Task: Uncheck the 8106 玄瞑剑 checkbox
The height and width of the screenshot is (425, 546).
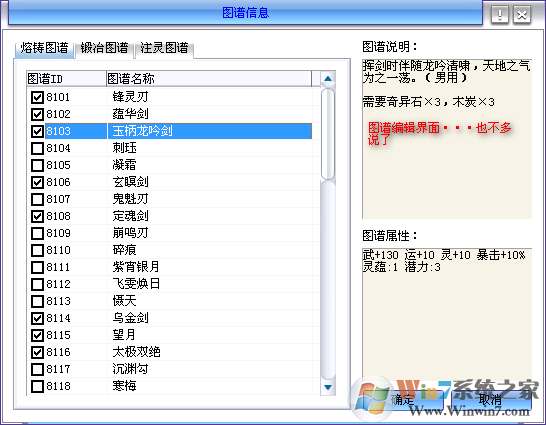Action: [x=37, y=182]
